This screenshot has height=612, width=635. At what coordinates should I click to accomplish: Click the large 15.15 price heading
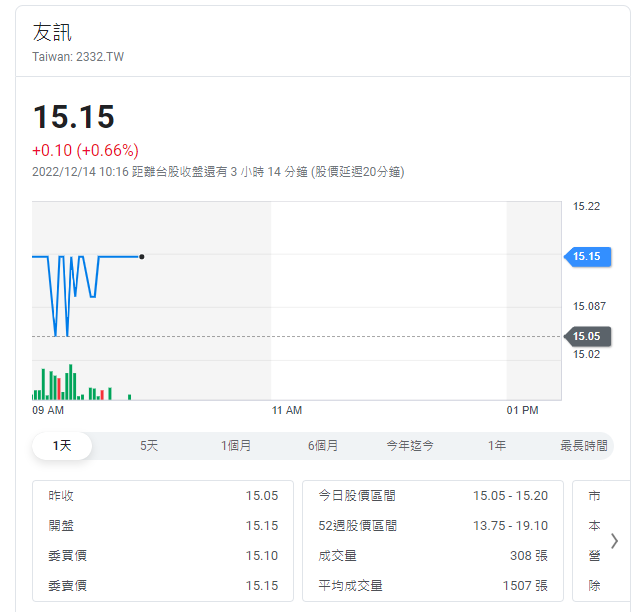[x=74, y=118]
